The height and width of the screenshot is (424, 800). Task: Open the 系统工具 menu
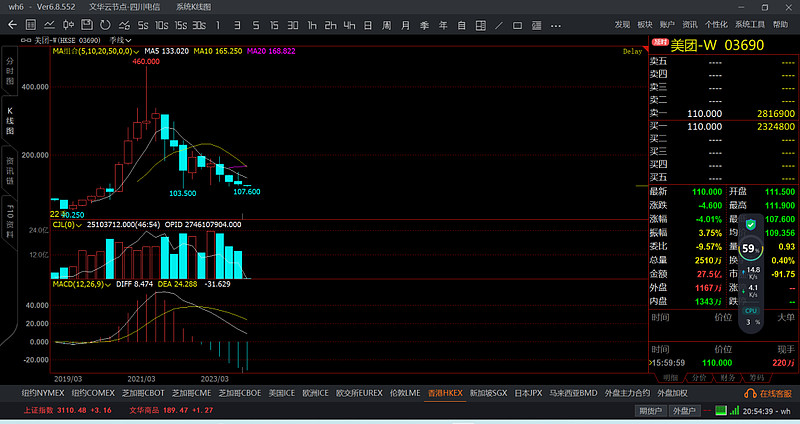click(749, 24)
